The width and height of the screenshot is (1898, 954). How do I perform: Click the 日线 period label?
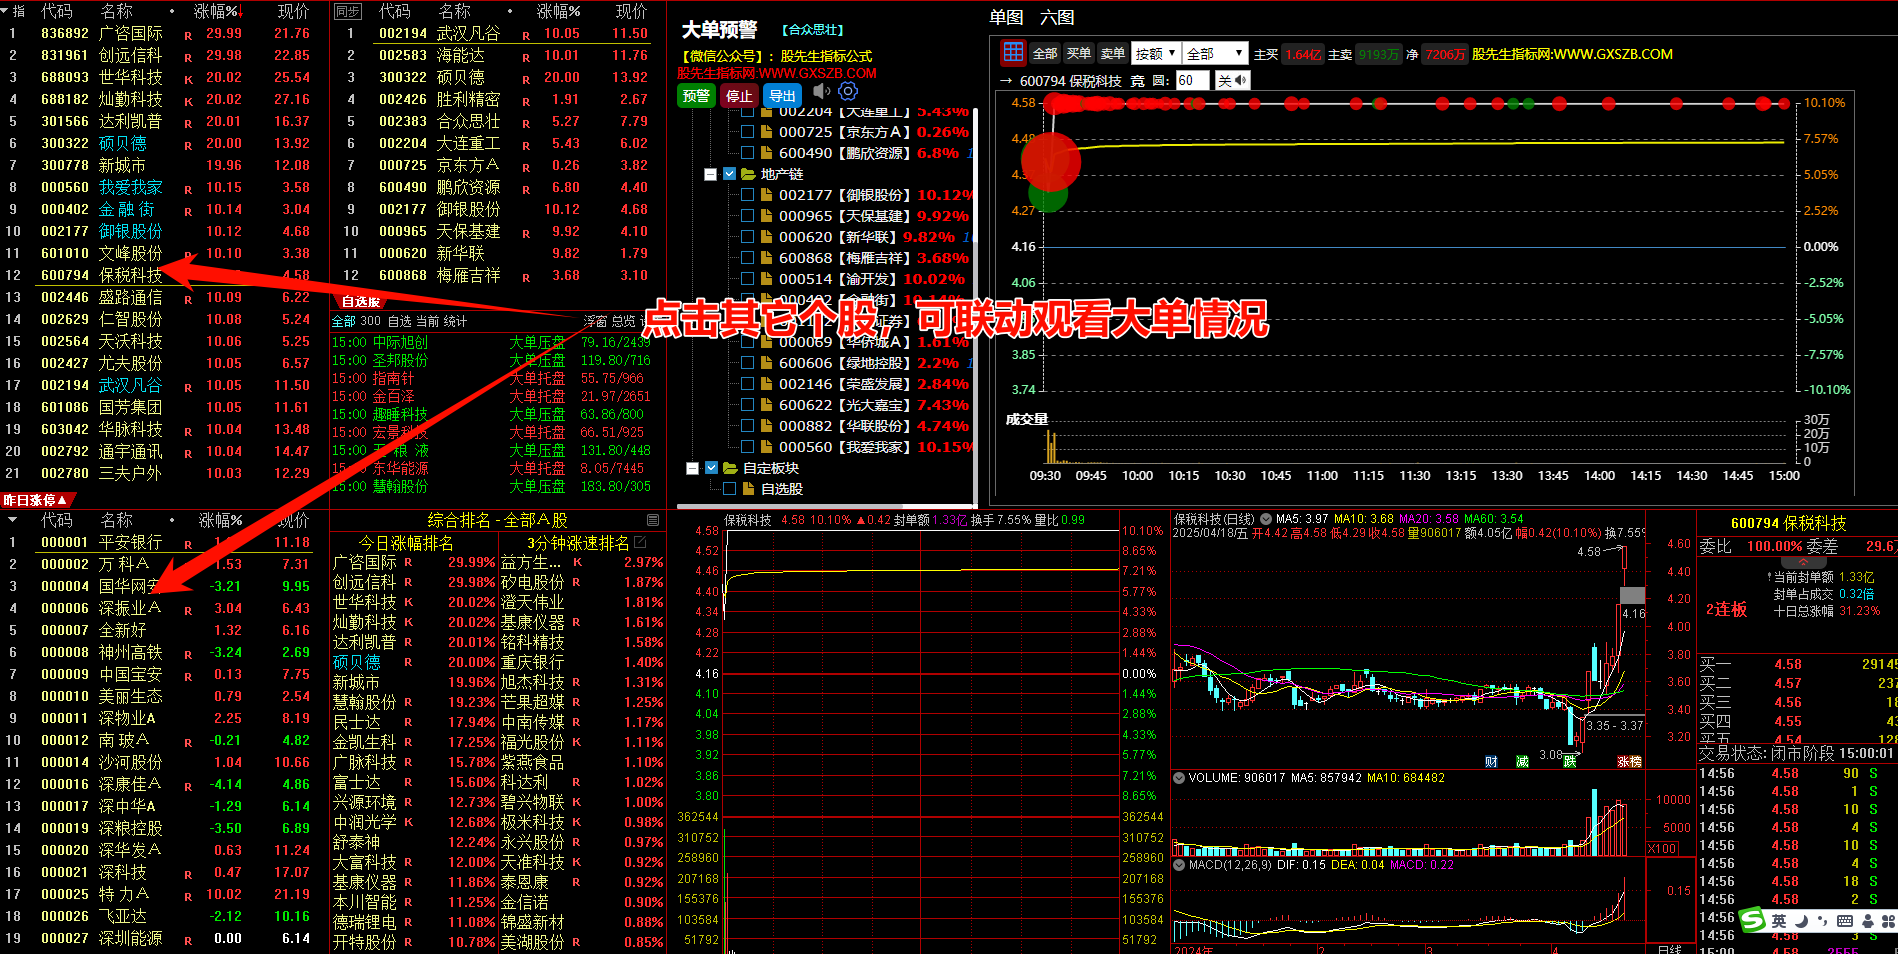pos(1669,948)
